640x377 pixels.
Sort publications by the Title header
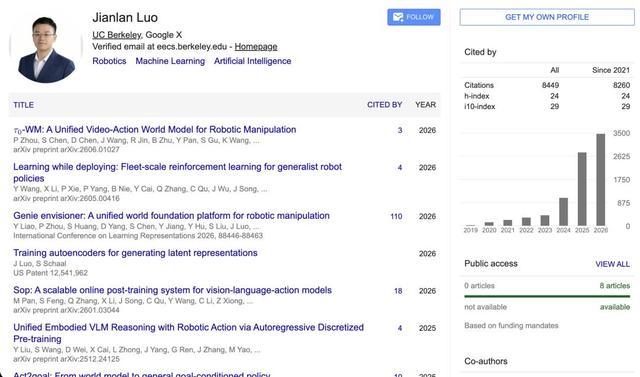tap(23, 105)
